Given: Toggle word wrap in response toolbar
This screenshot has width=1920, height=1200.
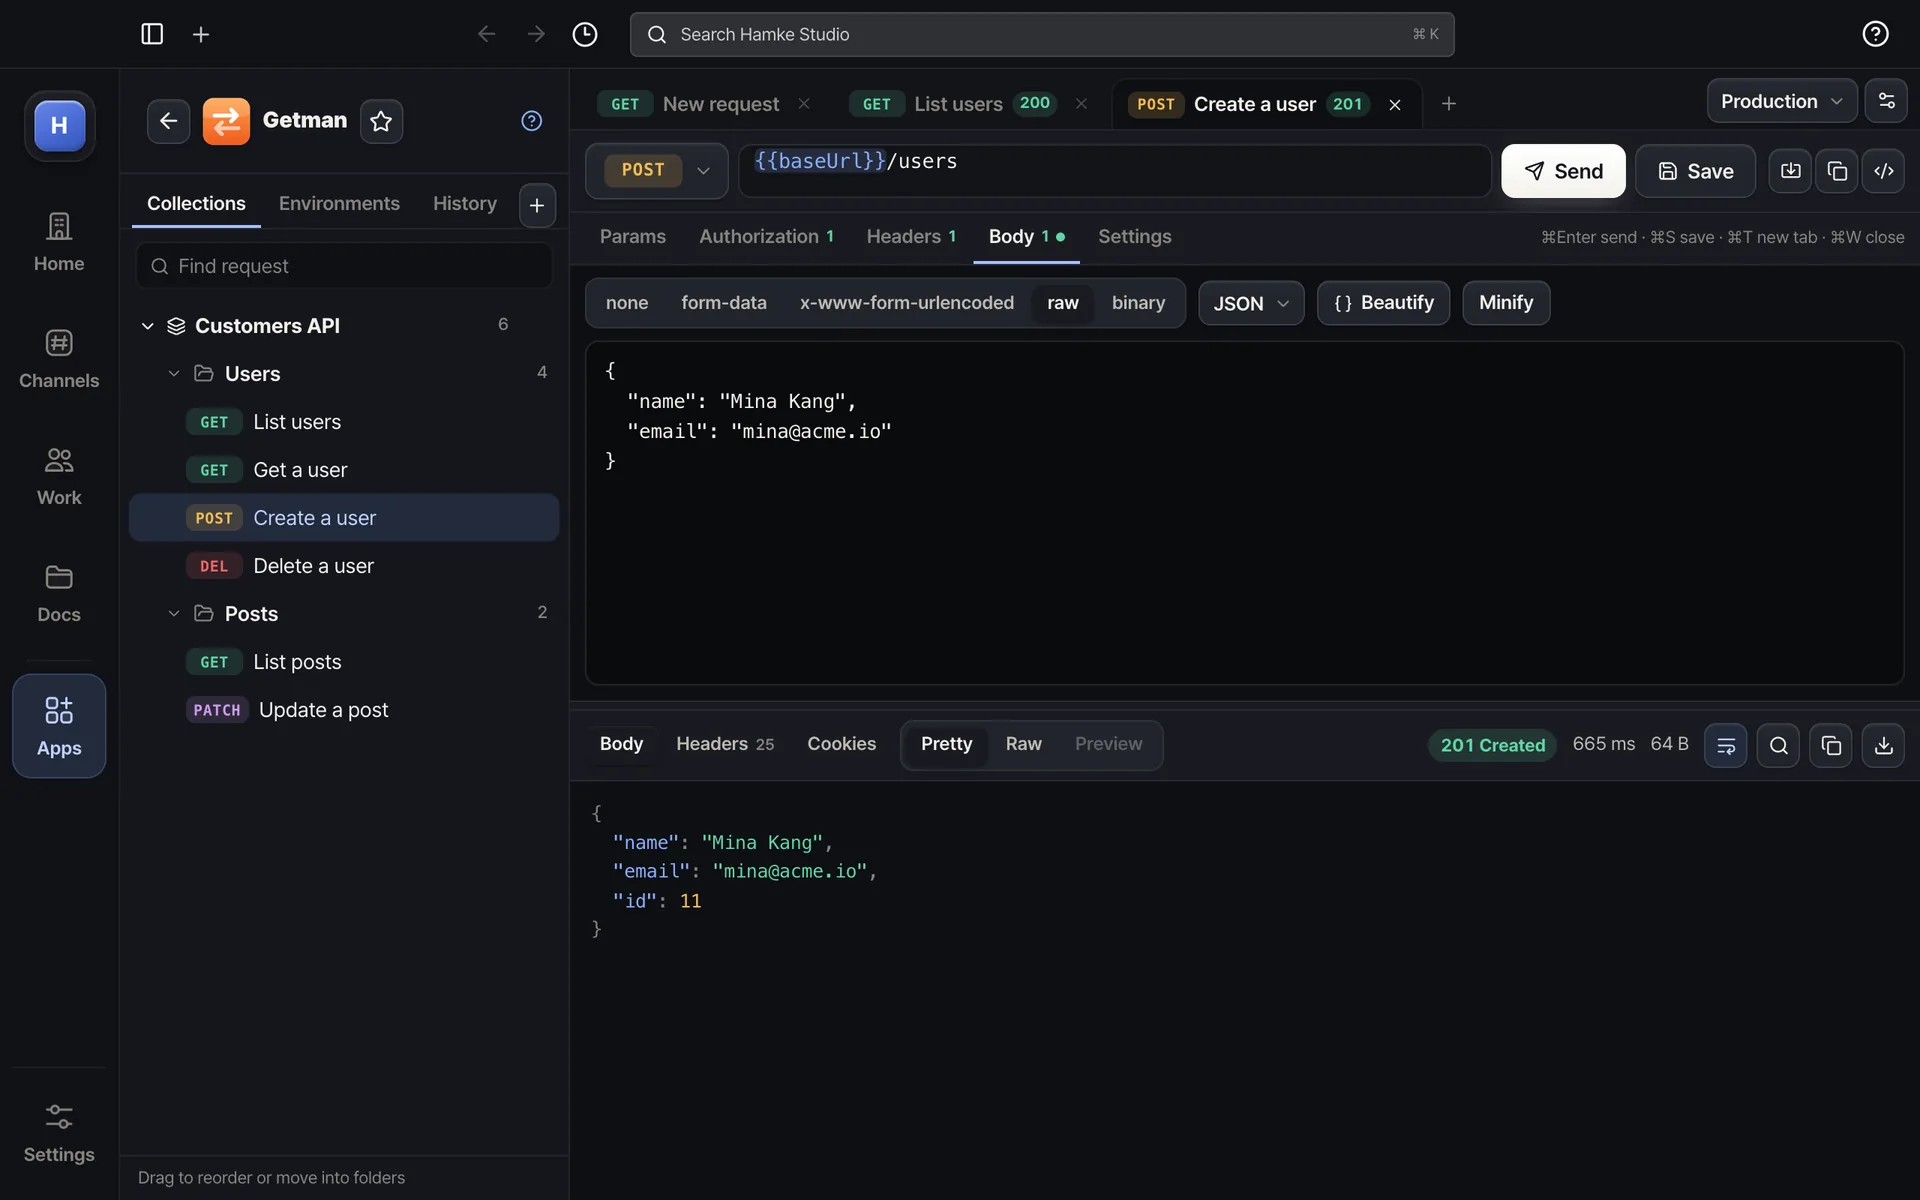Looking at the screenshot, I should [x=1726, y=745].
